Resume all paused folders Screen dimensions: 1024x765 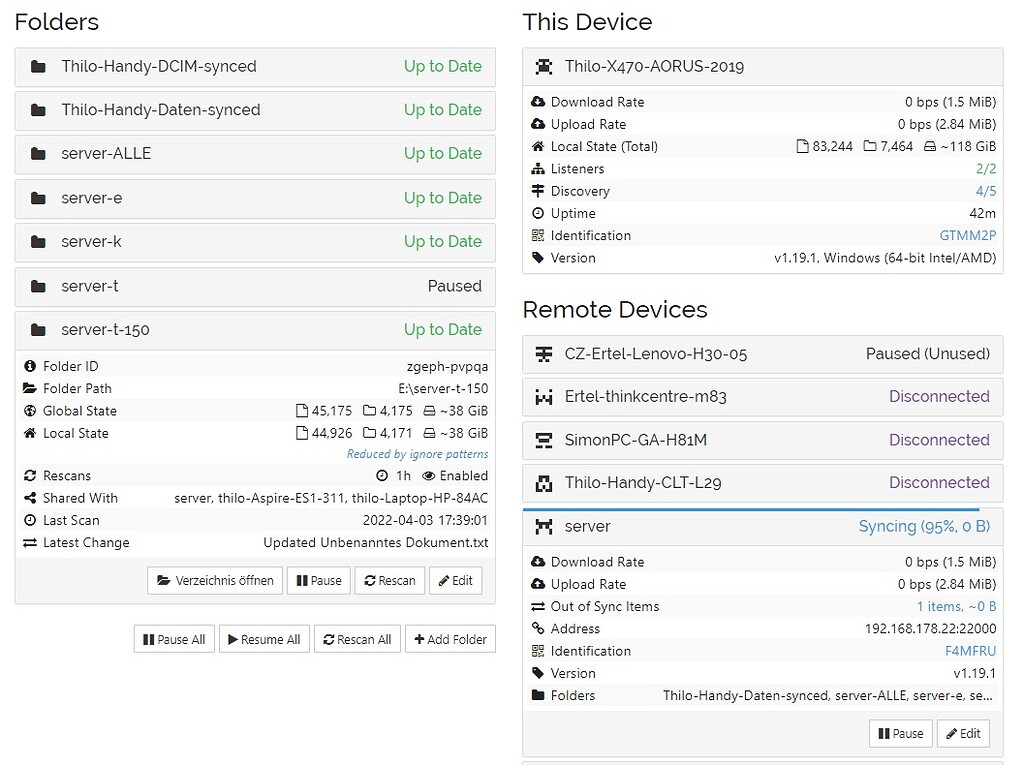coord(264,639)
